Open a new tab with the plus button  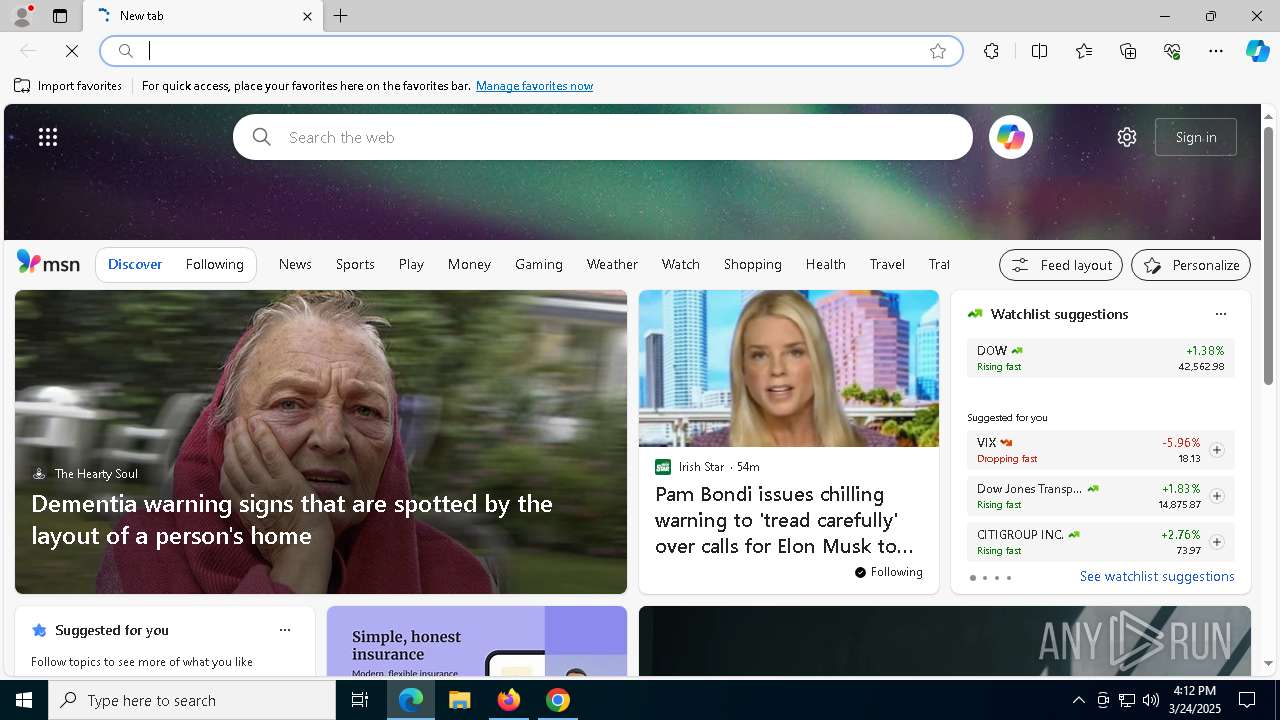click(341, 16)
